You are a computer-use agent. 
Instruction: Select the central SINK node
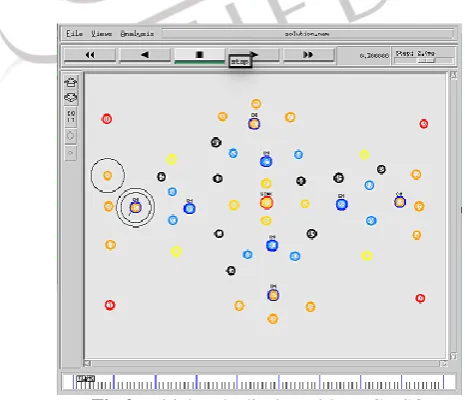click(266, 203)
